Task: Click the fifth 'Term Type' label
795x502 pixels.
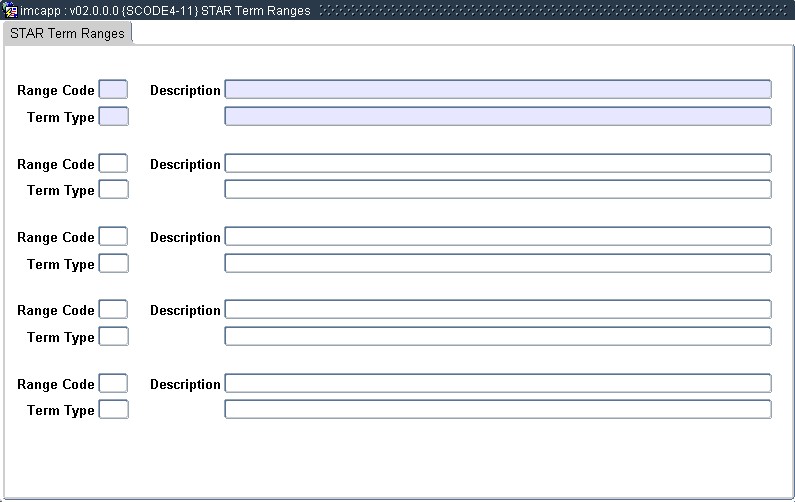Action: click(61, 410)
